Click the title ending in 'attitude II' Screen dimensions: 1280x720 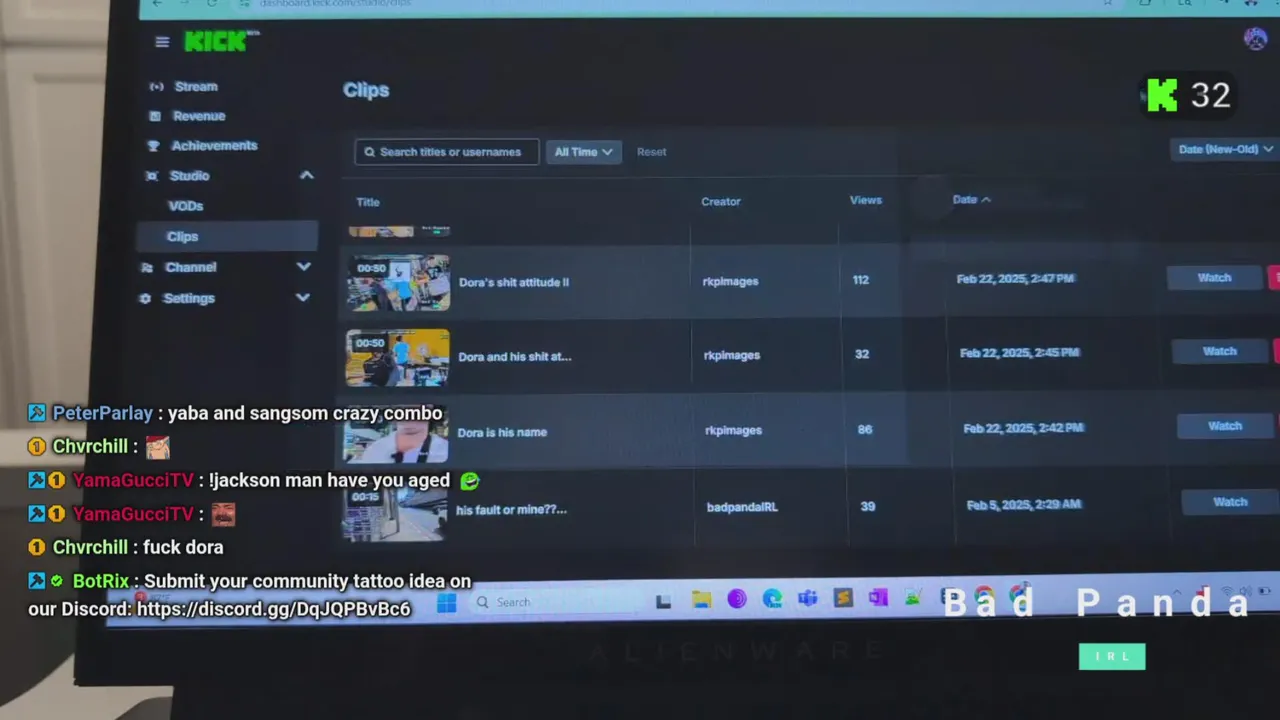click(x=514, y=282)
